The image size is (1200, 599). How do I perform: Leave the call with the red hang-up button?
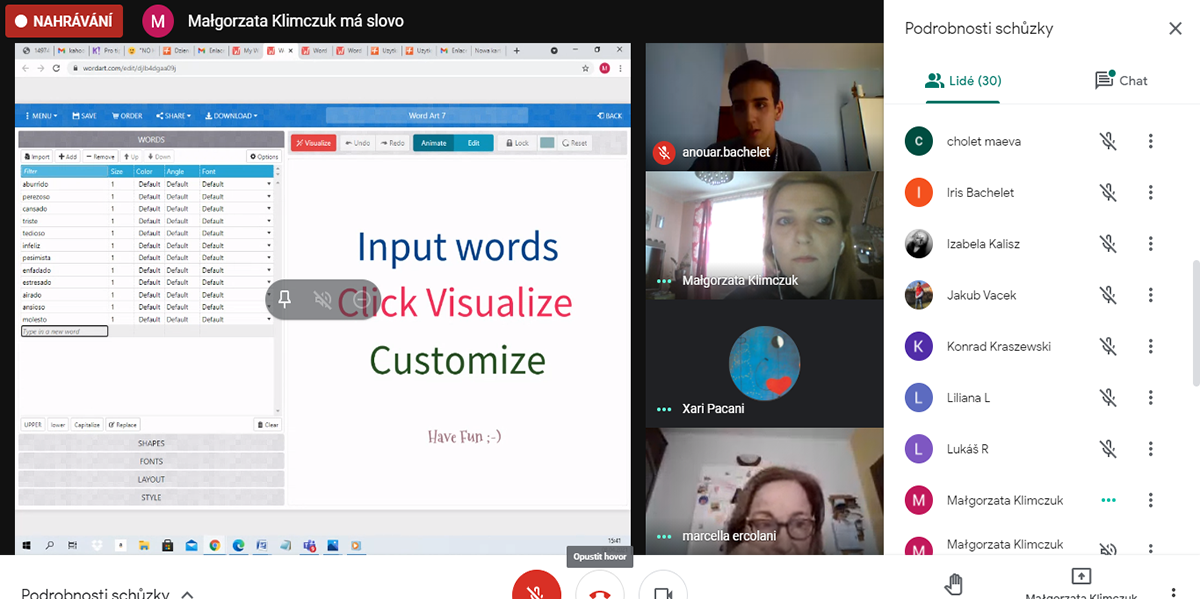coord(599,588)
